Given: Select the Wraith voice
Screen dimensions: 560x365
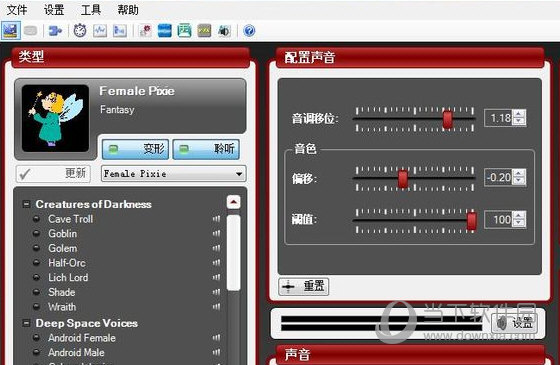Looking at the screenshot, I should 62,307.
